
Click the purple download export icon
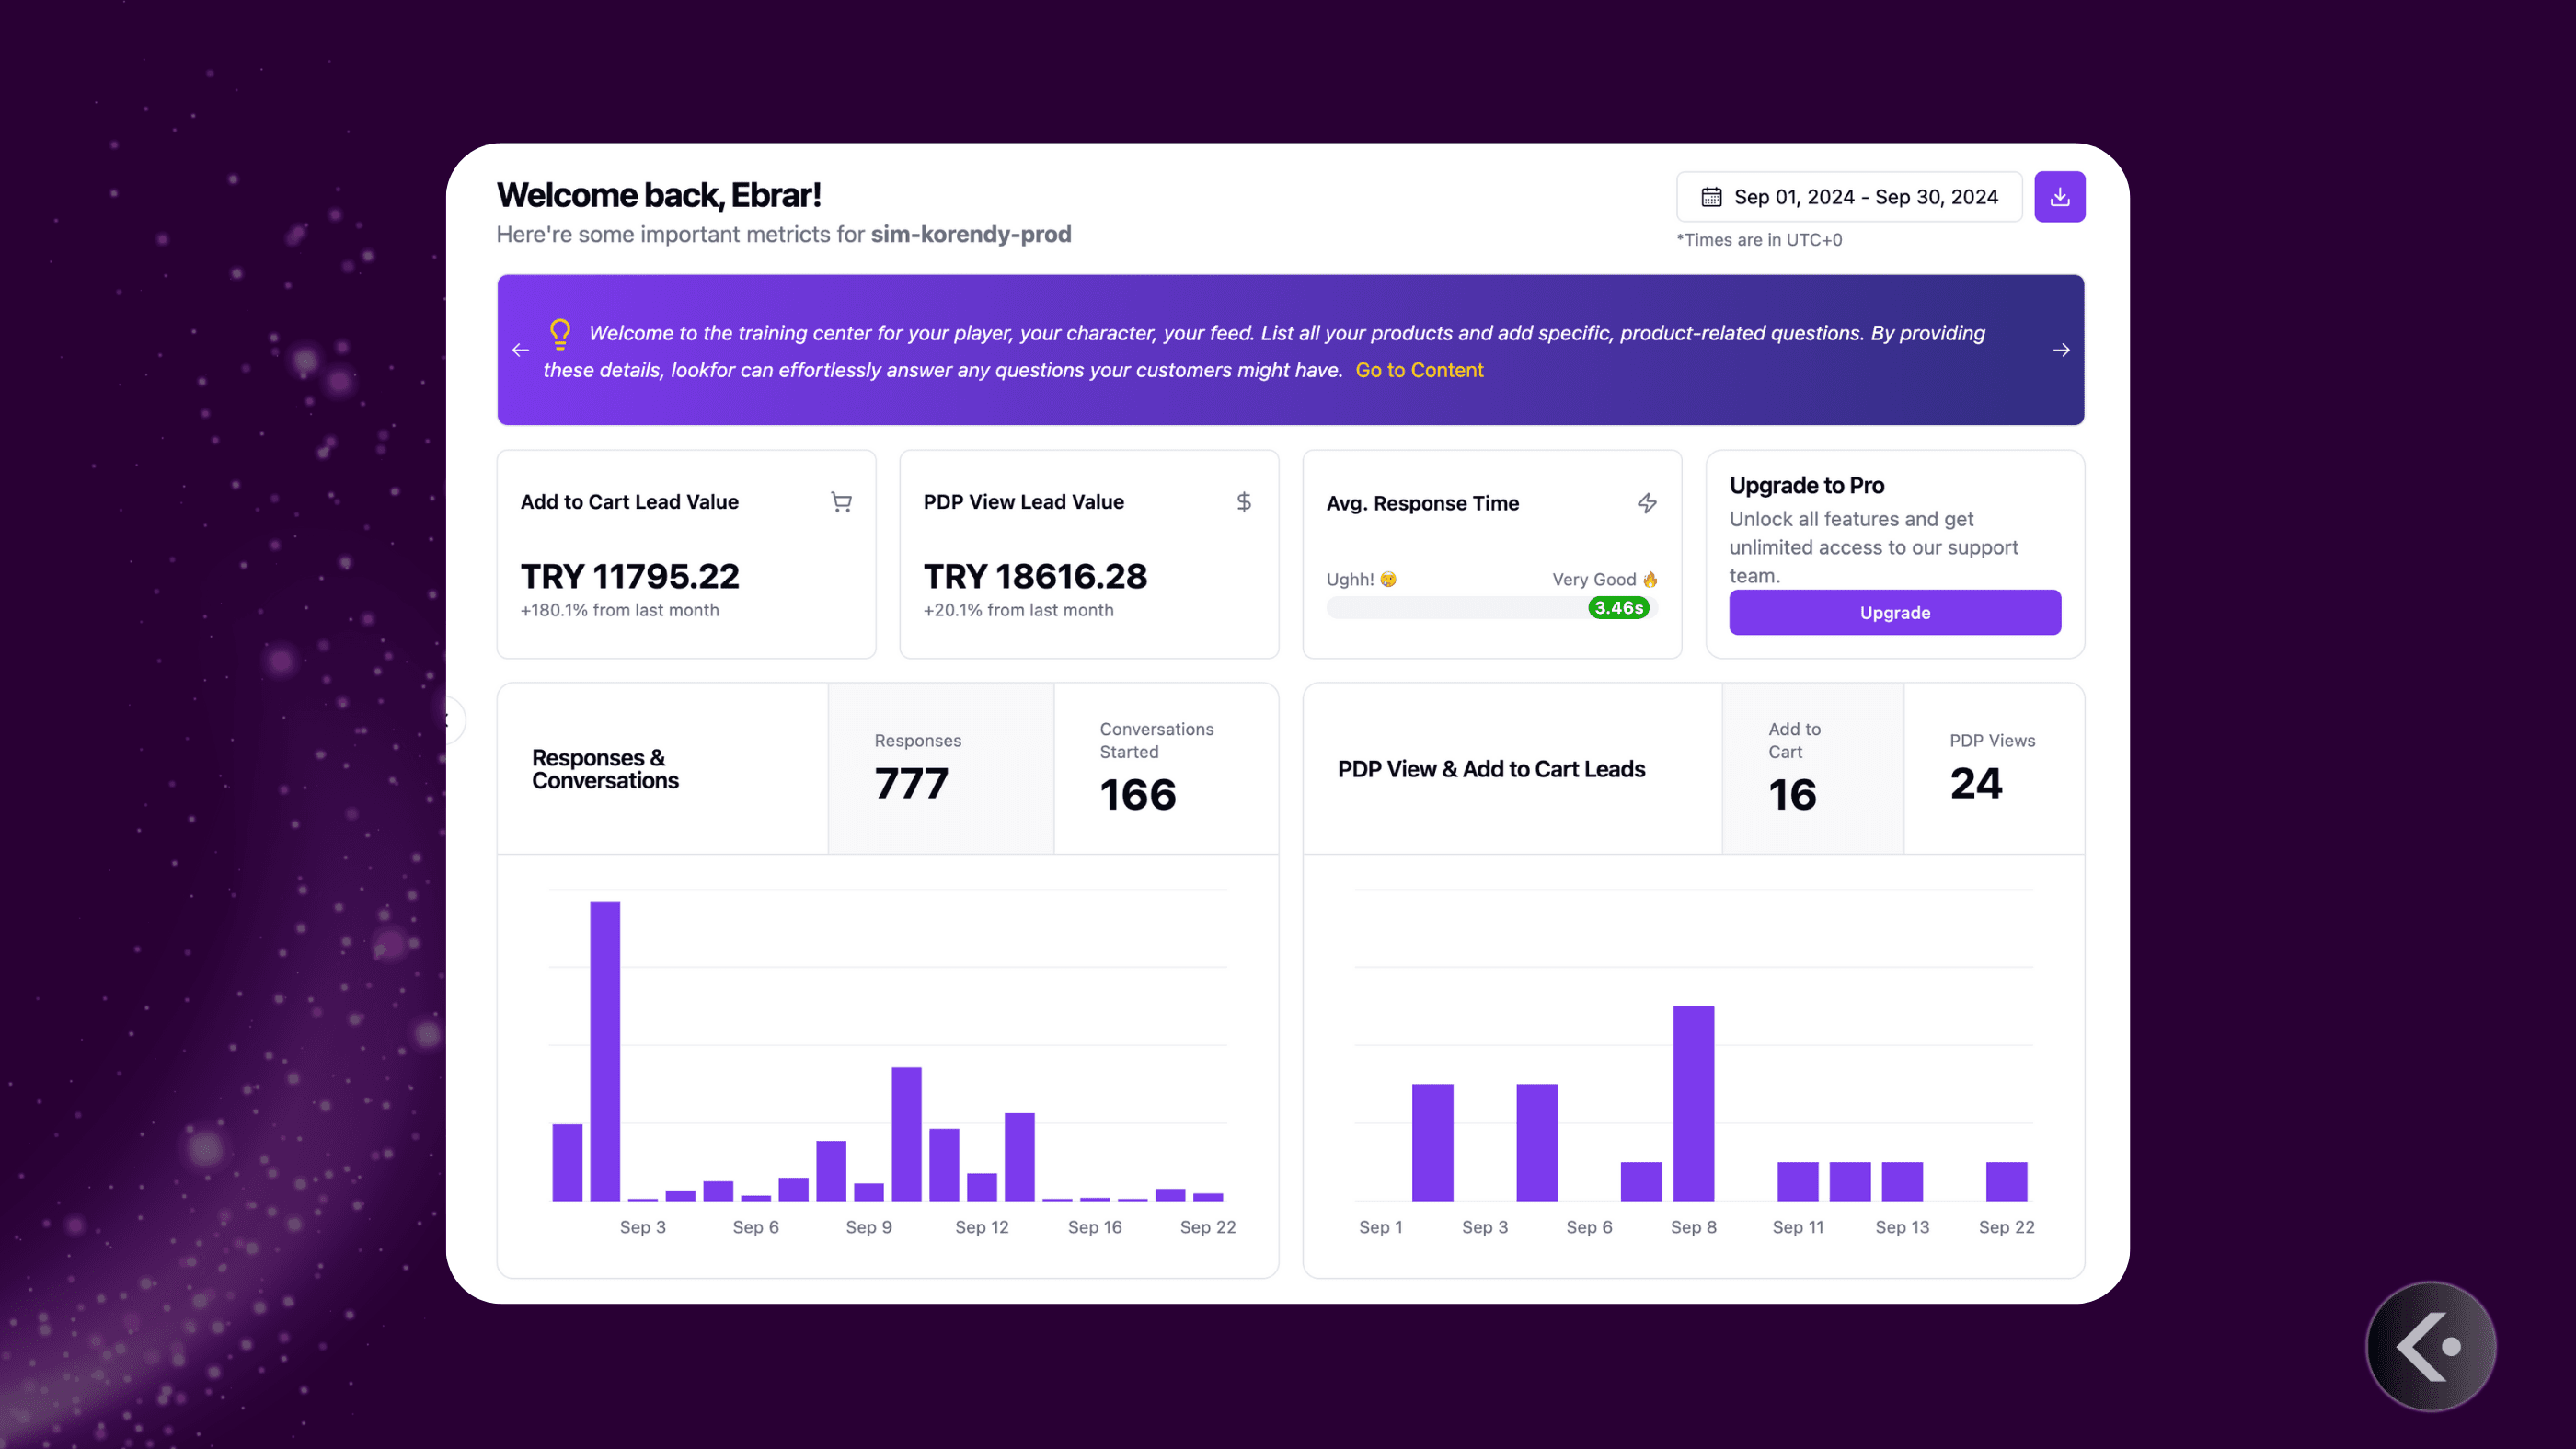point(2060,196)
